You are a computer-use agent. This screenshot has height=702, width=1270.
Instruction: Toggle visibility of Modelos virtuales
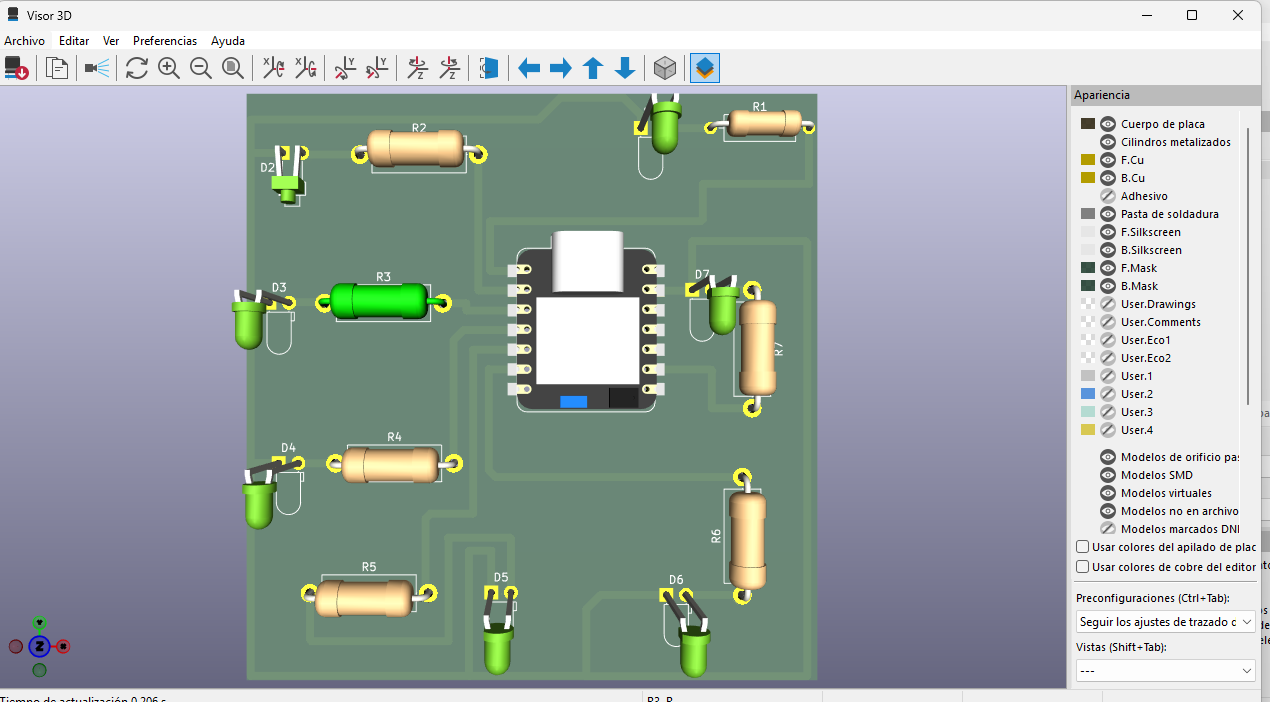click(x=1108, y=493)
